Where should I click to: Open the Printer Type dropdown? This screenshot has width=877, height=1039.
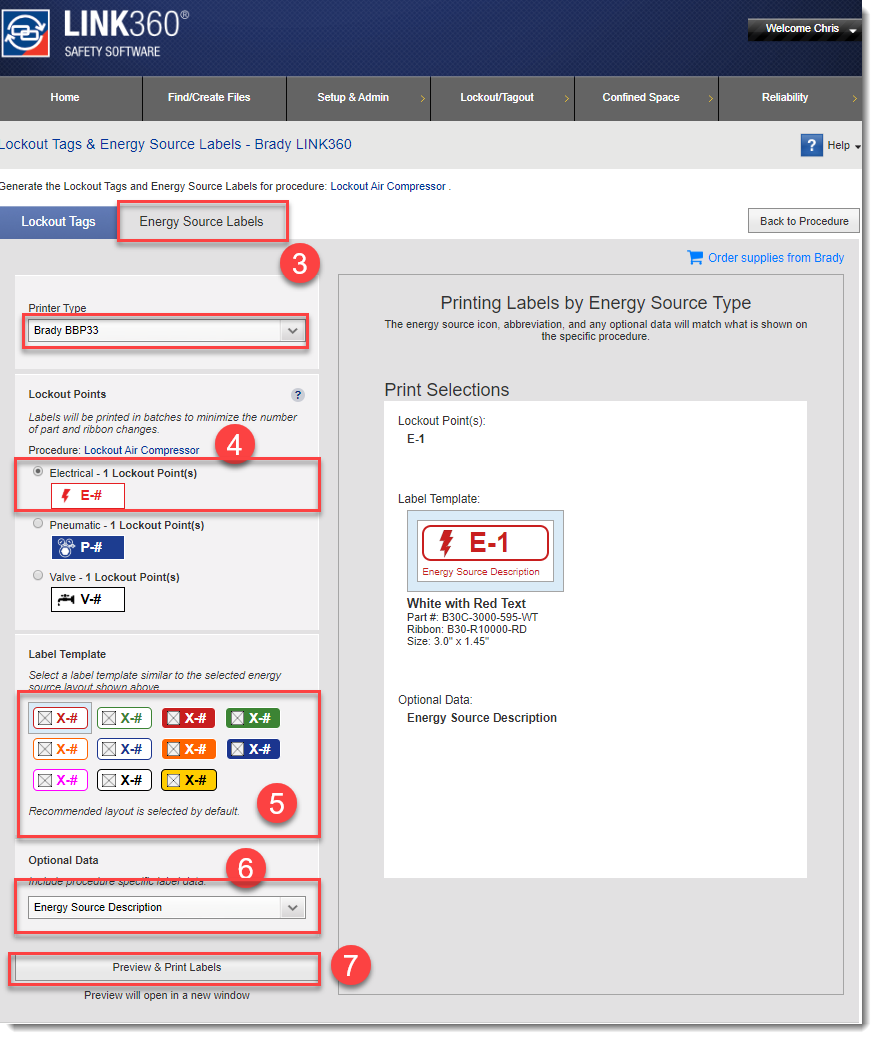pos(166,330)
